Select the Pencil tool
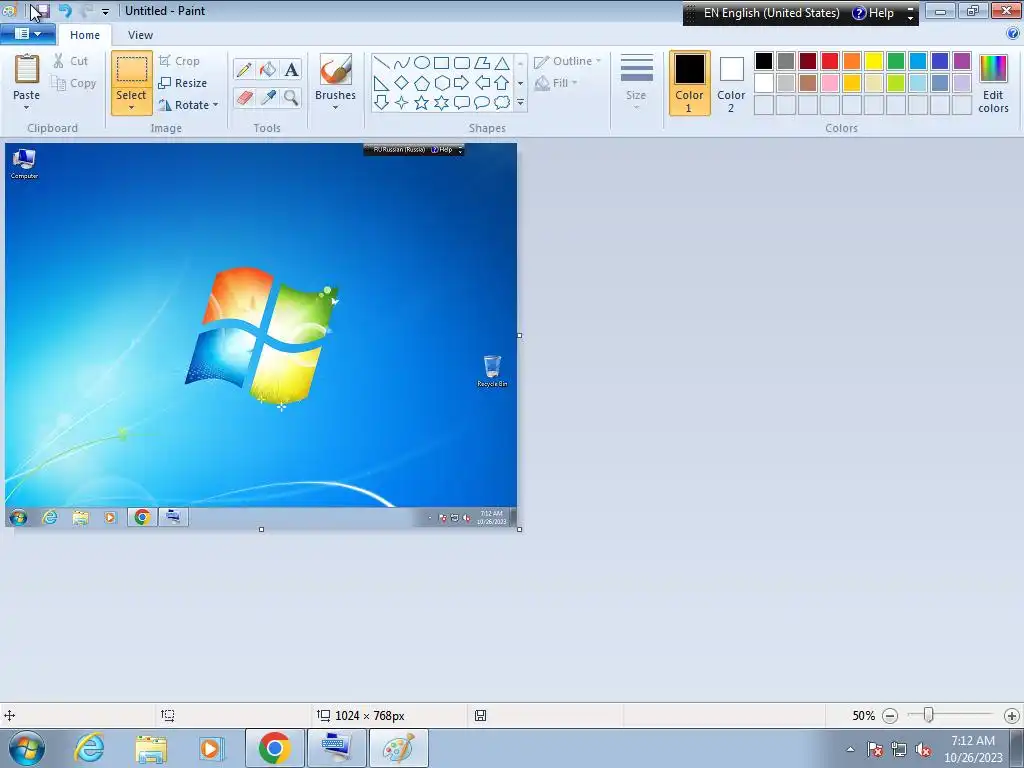 [244, 69]
